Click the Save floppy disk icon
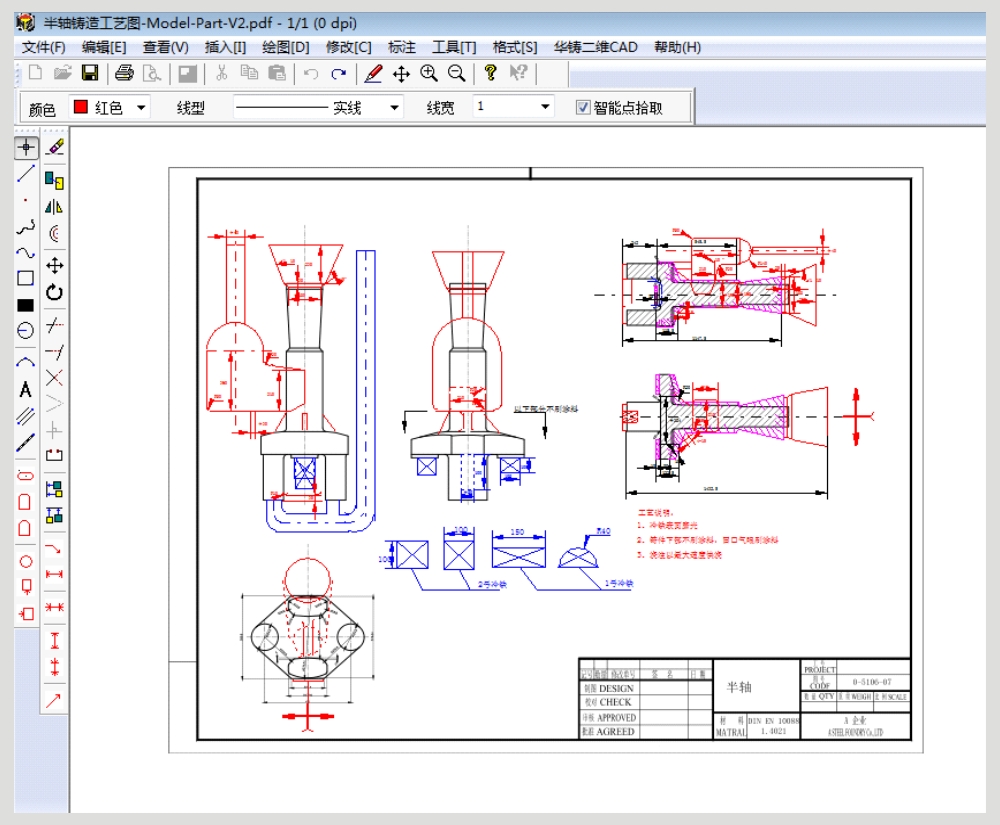 90,73
